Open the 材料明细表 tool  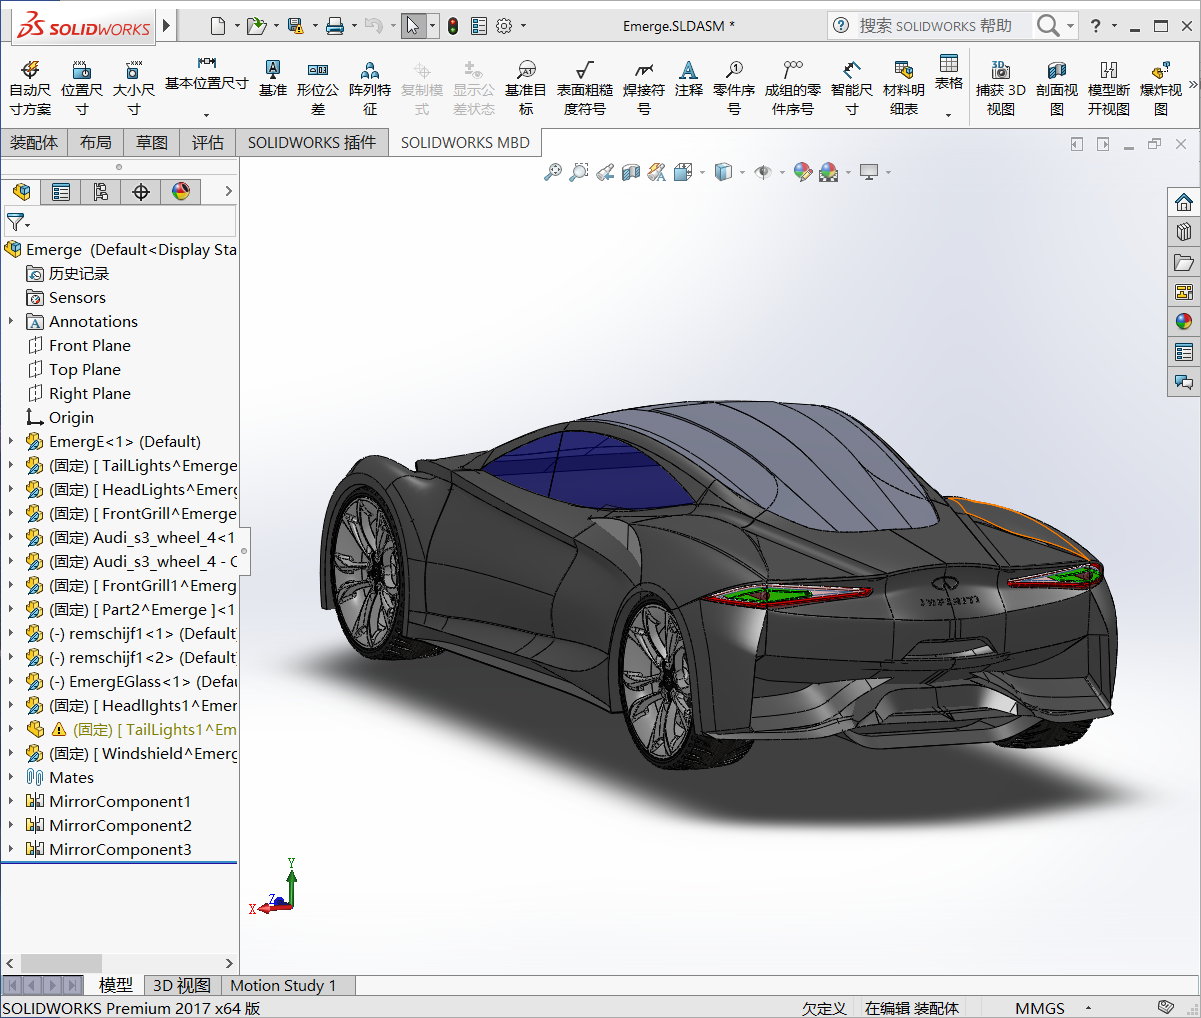click(x=904, y=87)
